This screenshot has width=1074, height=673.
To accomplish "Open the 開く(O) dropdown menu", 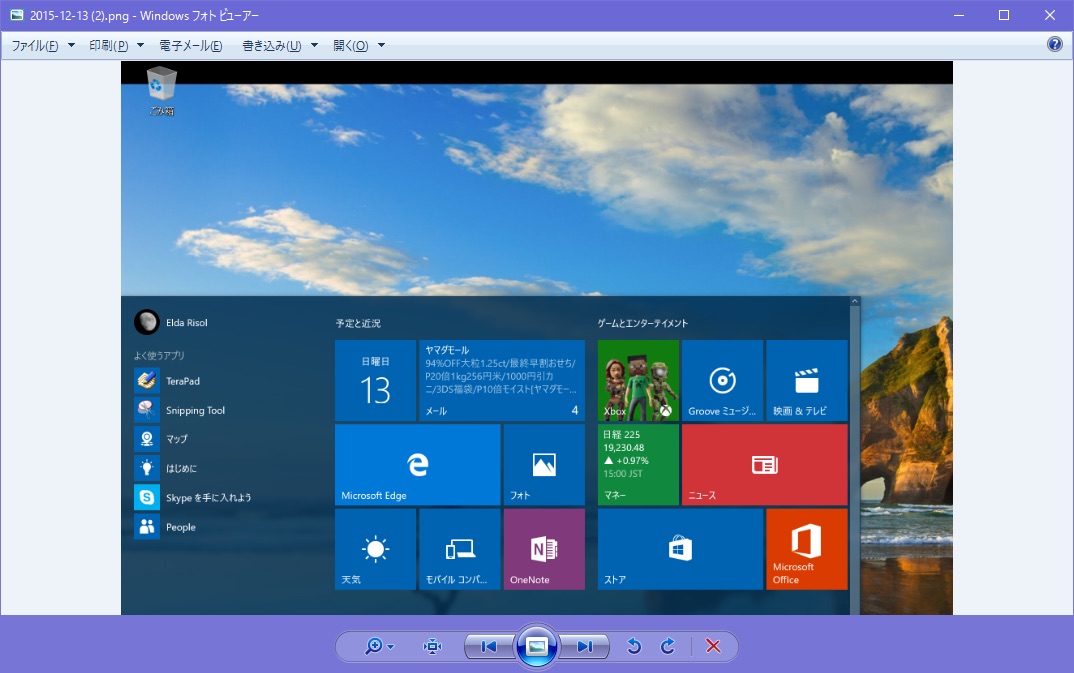I will [x=358, y=45].
